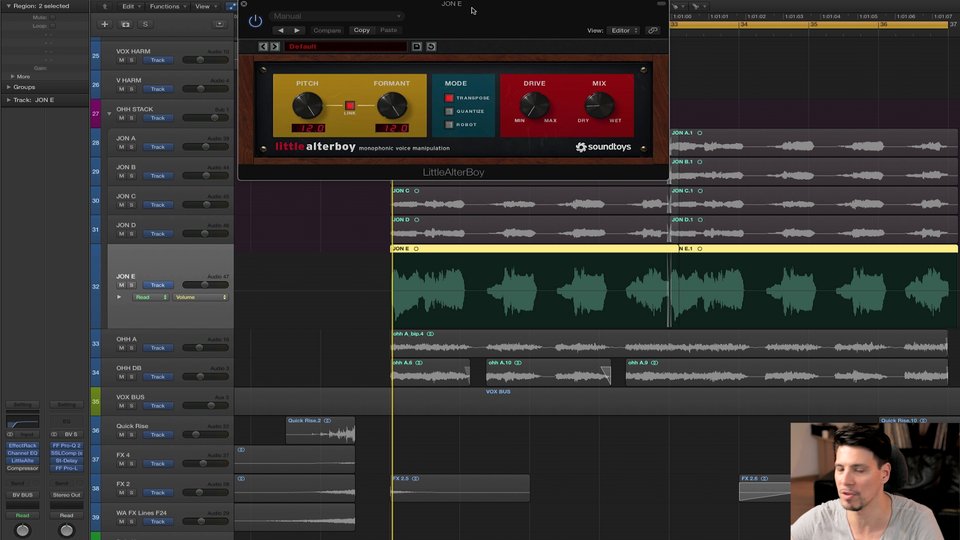Select the Quick Rise.2 region
The image size is (960, 540).
(x=320, y=430)
